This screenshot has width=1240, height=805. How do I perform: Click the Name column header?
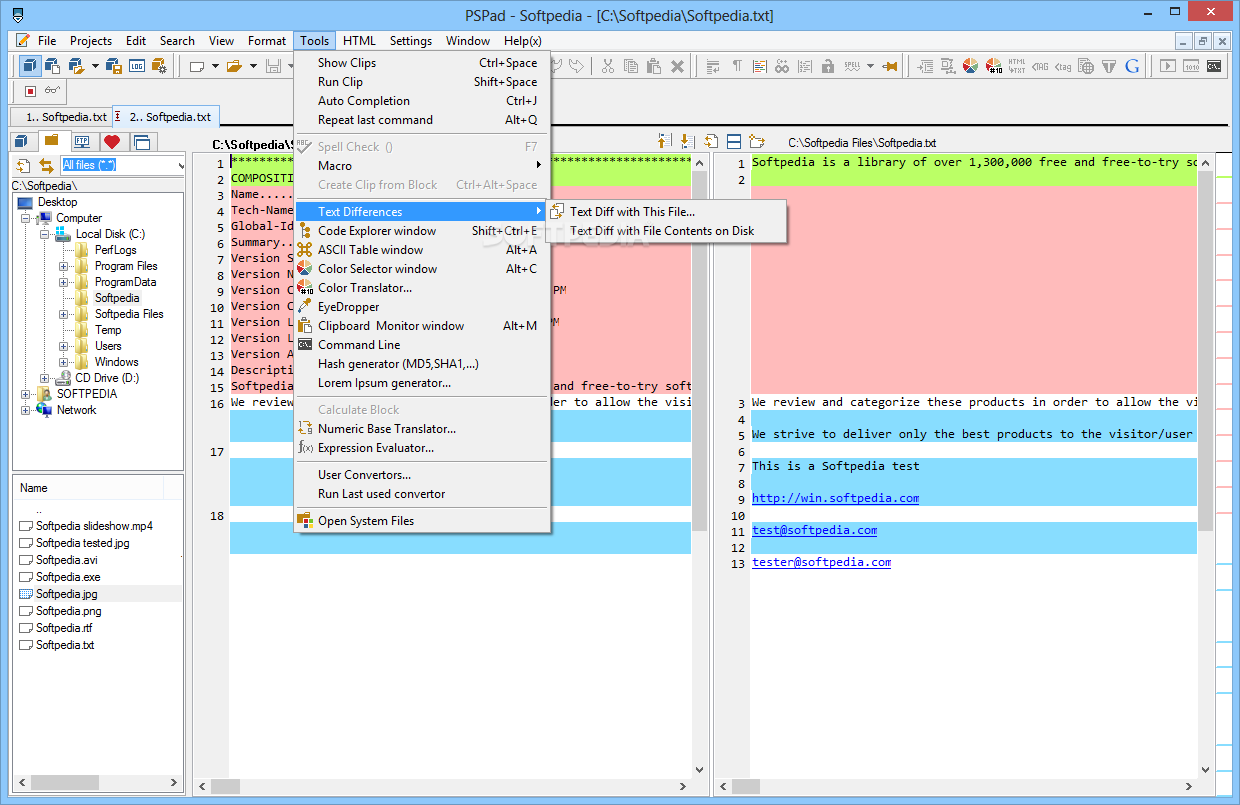88,488
